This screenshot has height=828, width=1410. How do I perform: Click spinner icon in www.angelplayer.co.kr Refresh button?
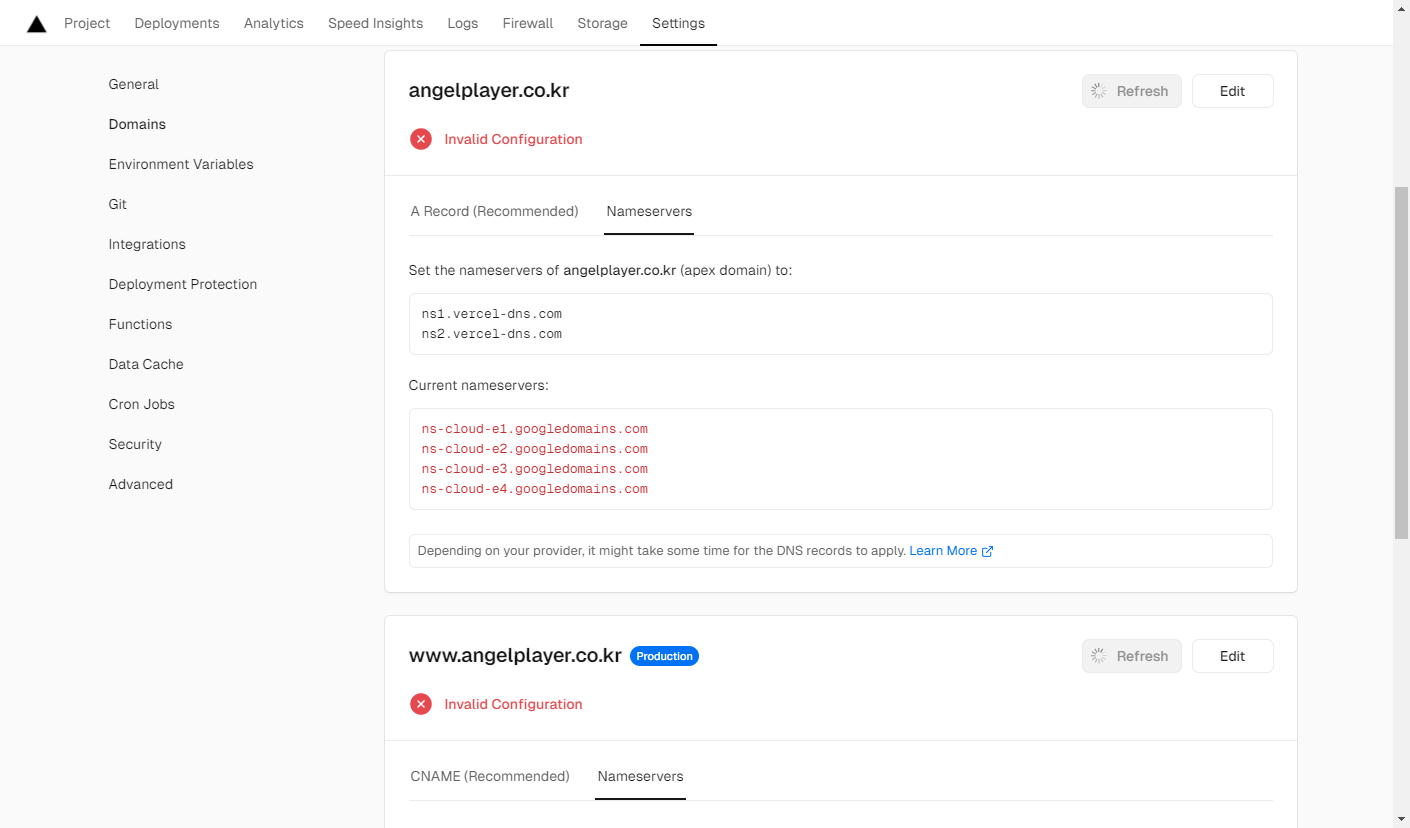coord(1099,656)
